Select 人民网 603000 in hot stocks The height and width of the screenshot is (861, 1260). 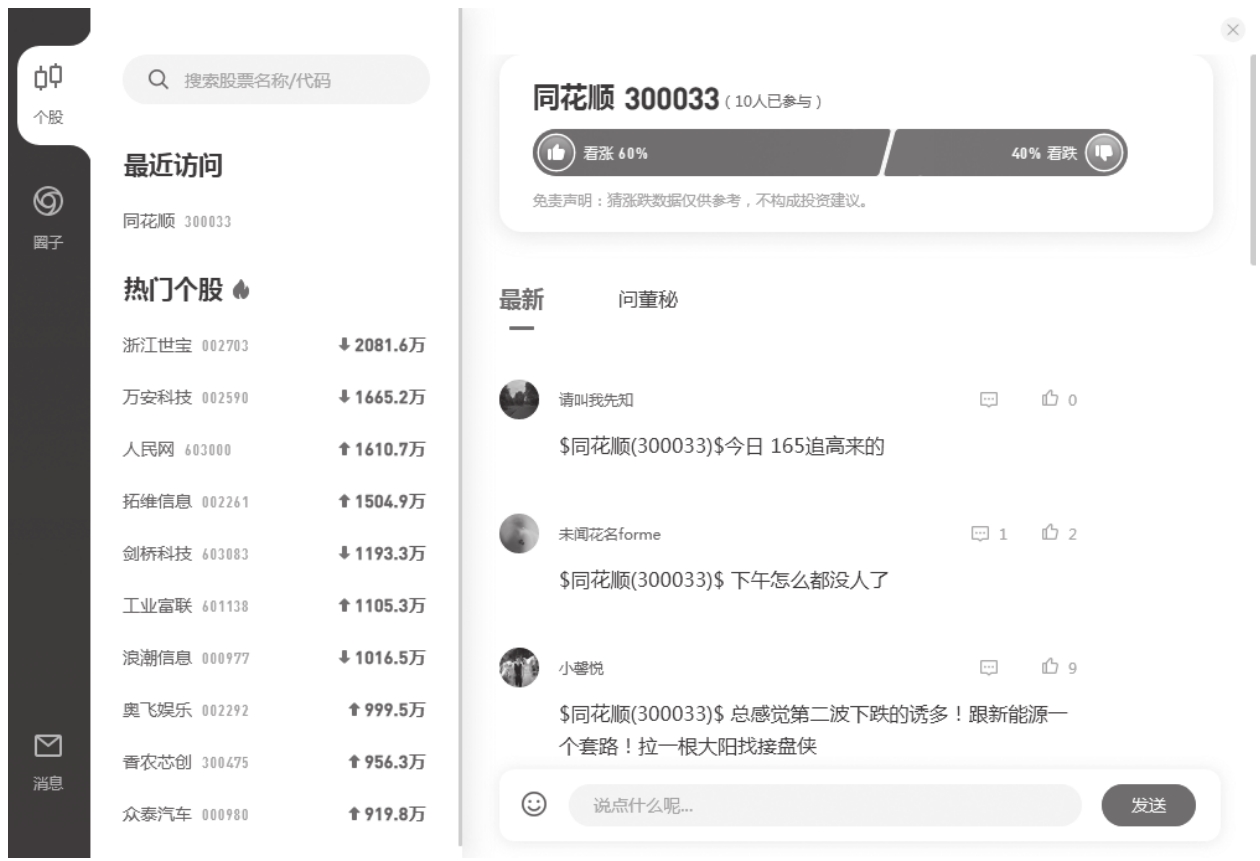[x=275, y=450]
